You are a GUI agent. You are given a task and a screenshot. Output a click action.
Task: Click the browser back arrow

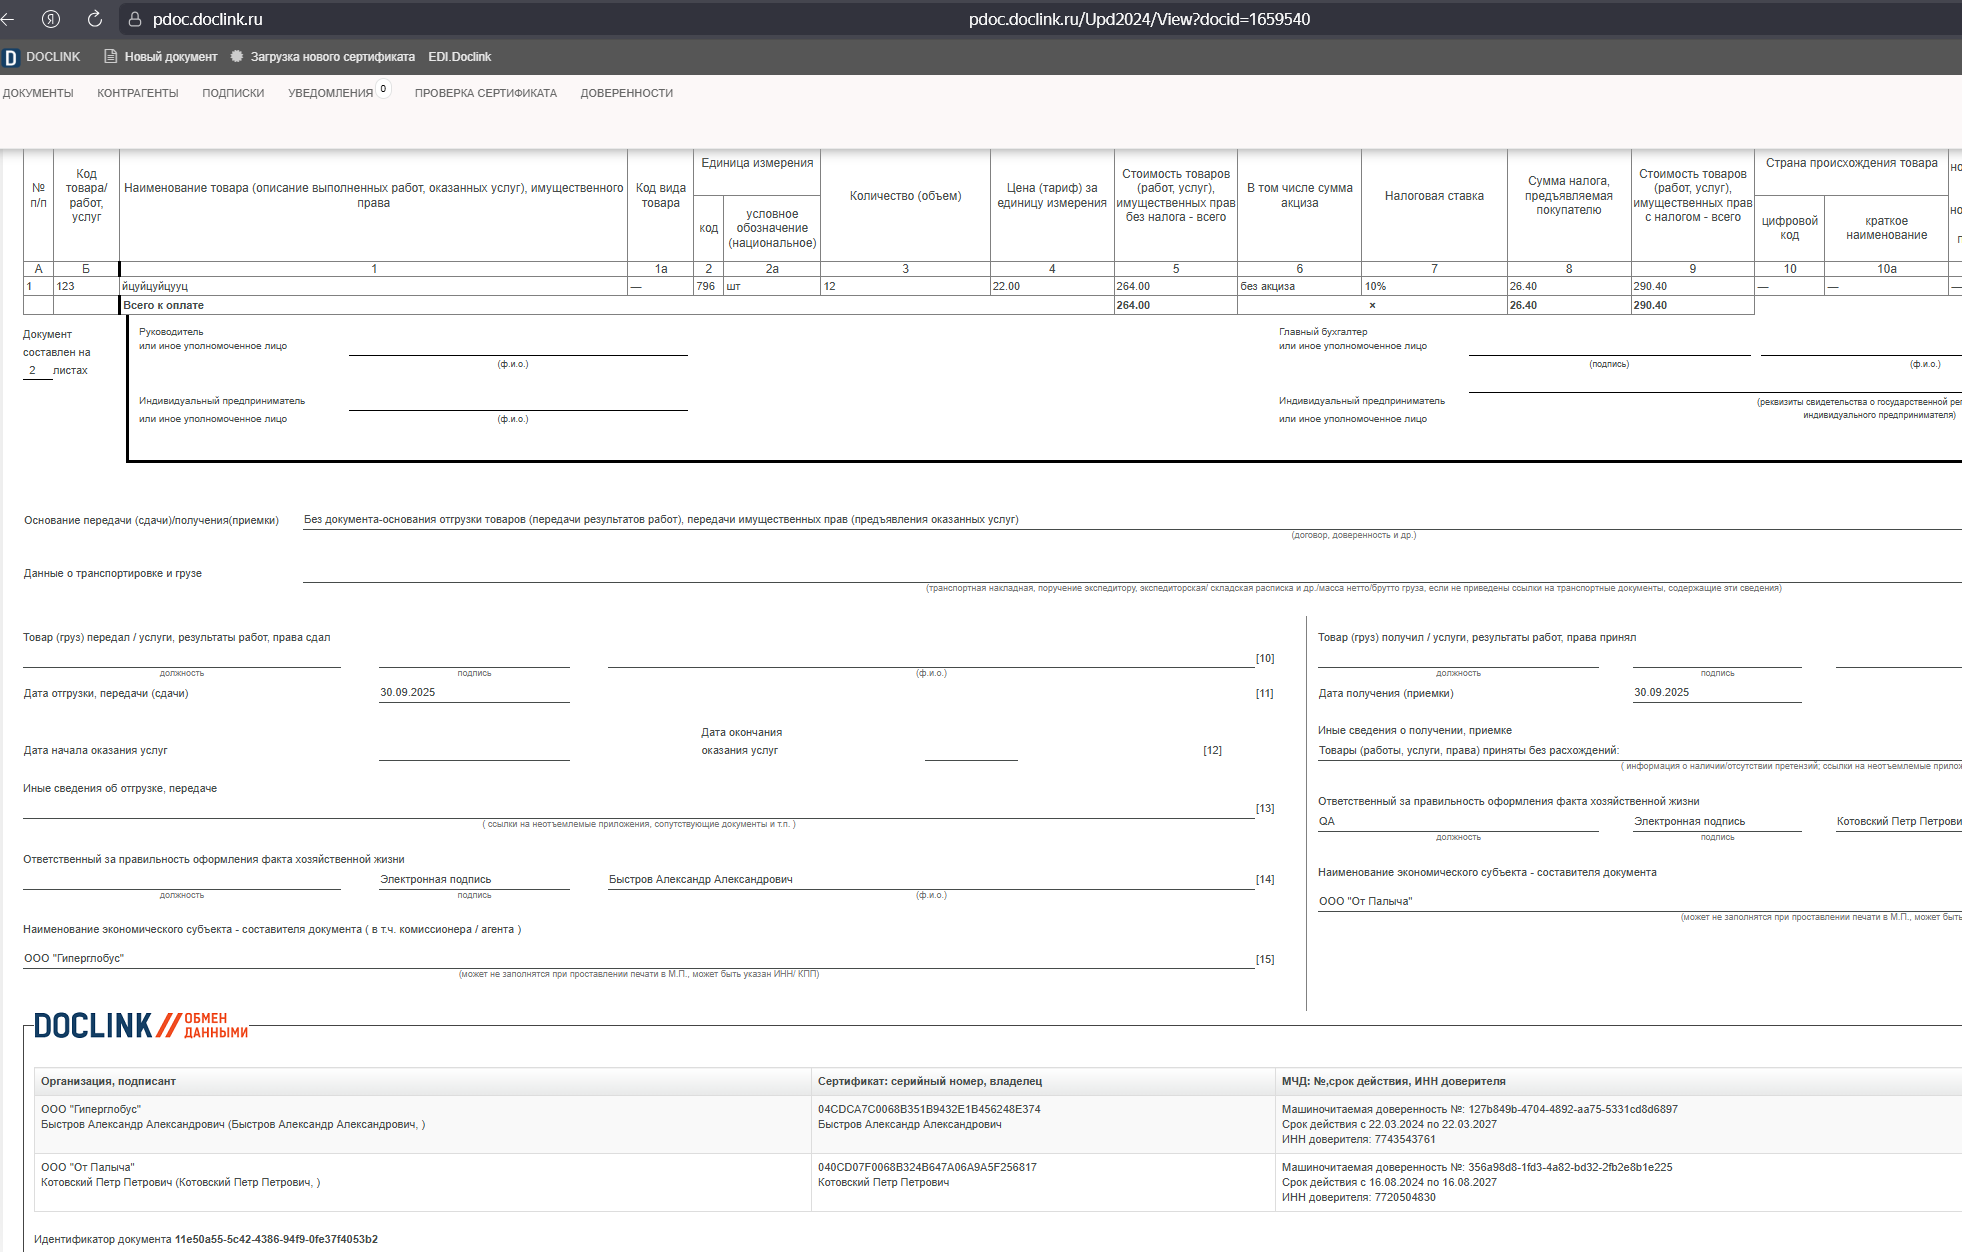(7, 19)
